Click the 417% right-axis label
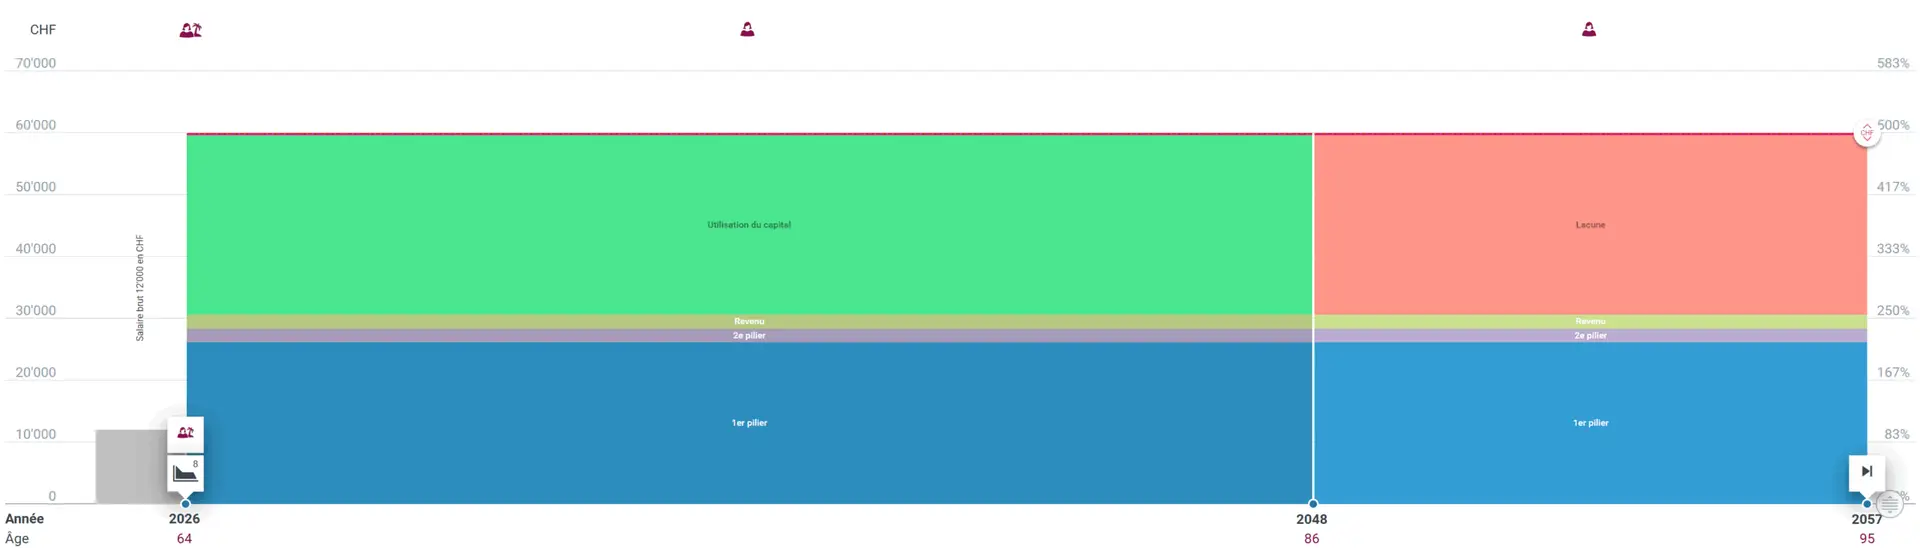The image size is (1920, 548). coord(1893,187)
